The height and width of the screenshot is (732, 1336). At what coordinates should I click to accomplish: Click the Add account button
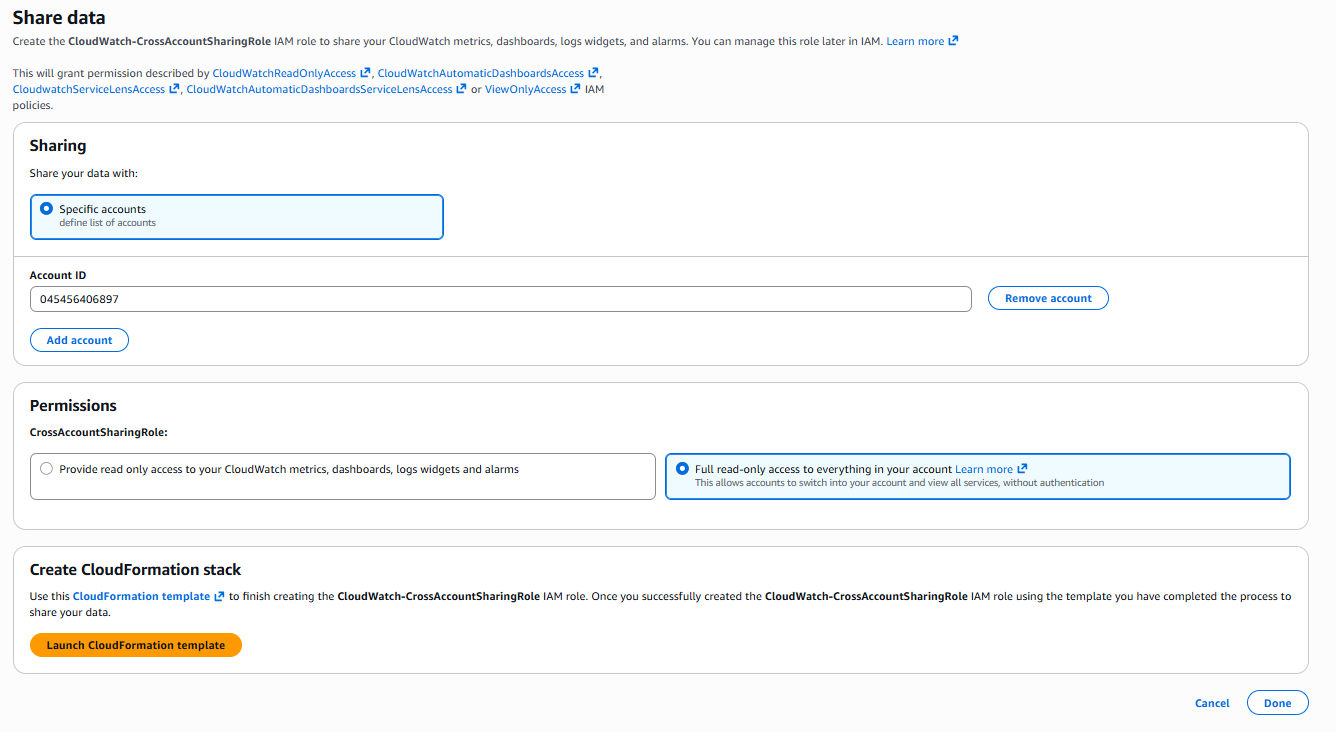pyautogui.click(x=80, y=340)
